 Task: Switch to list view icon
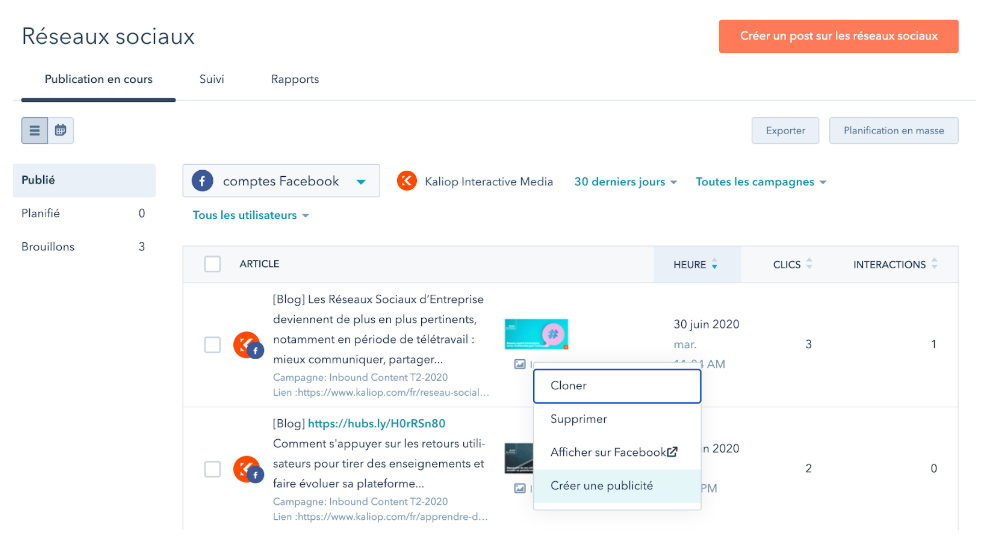35,130
